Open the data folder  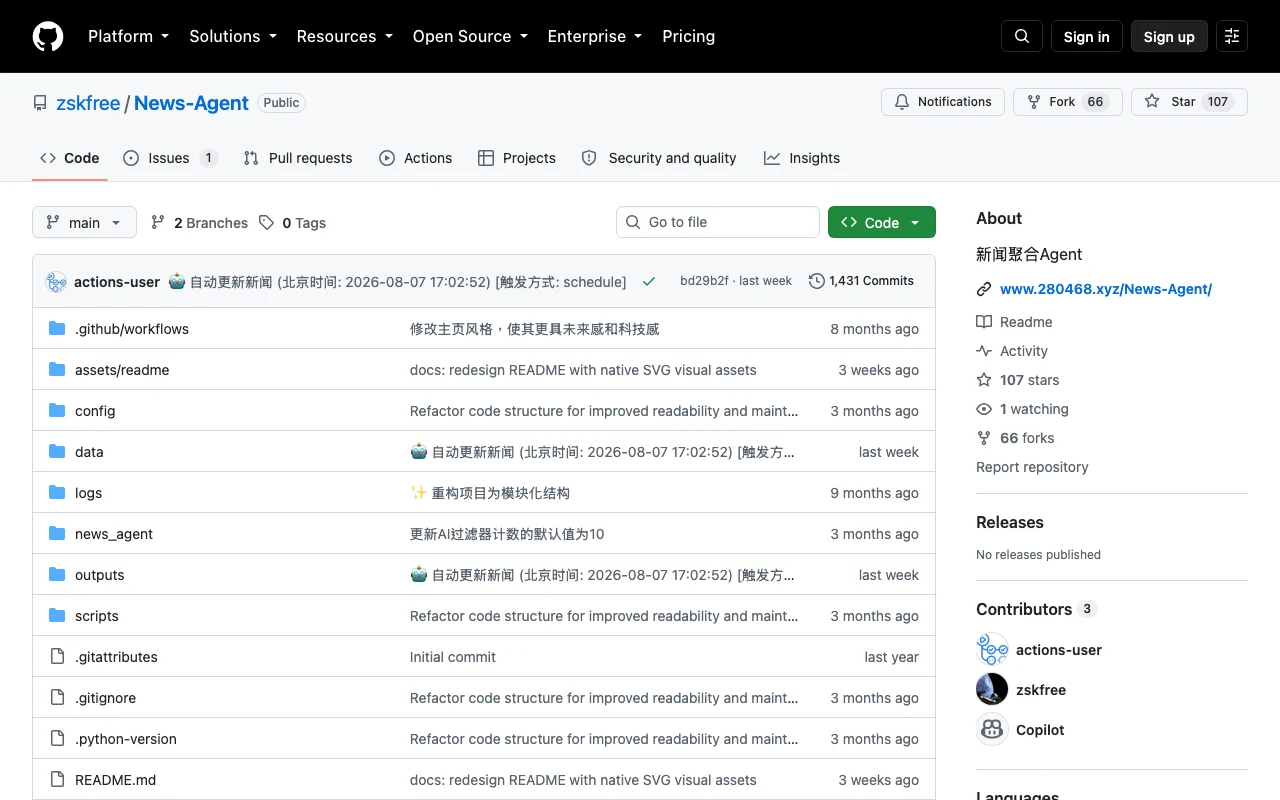[89, 452]
